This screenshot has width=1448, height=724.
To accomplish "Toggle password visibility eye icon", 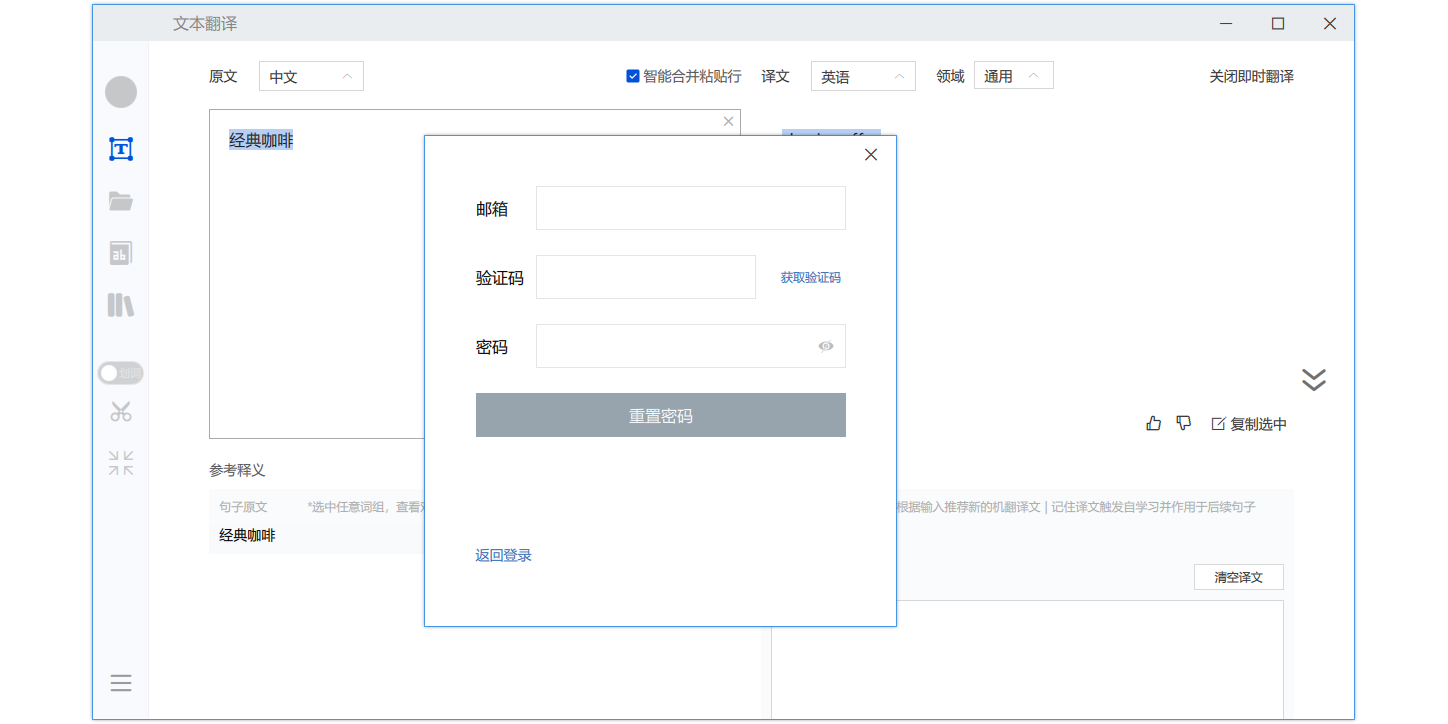I will pyautogui.click(x=826, y=346).
